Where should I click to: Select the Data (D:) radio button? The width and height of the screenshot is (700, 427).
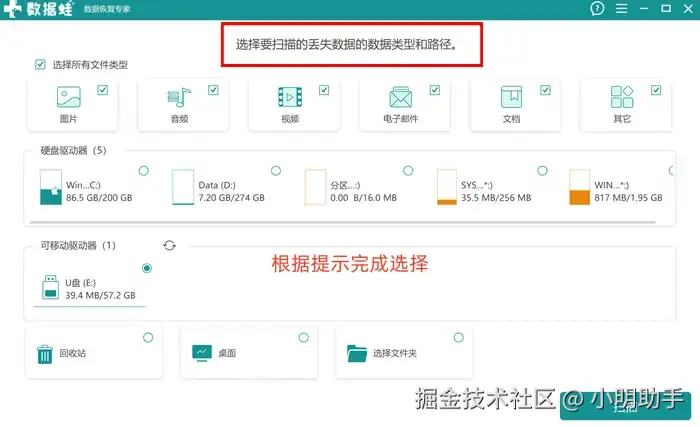(x=276, y=171)
